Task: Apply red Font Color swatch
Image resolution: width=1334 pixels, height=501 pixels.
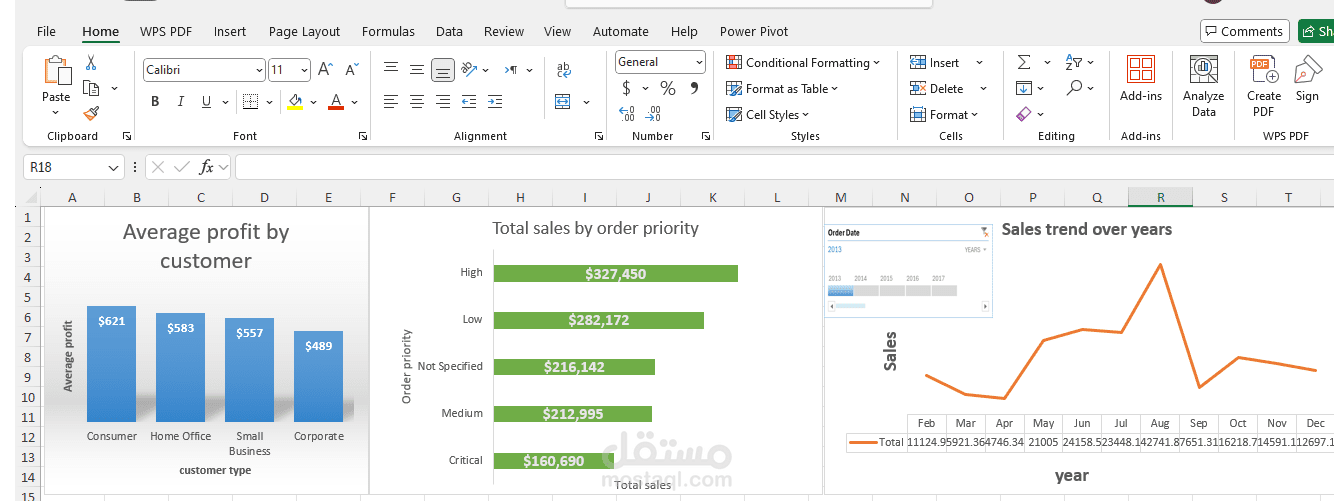Action: [x=336, y=101]
